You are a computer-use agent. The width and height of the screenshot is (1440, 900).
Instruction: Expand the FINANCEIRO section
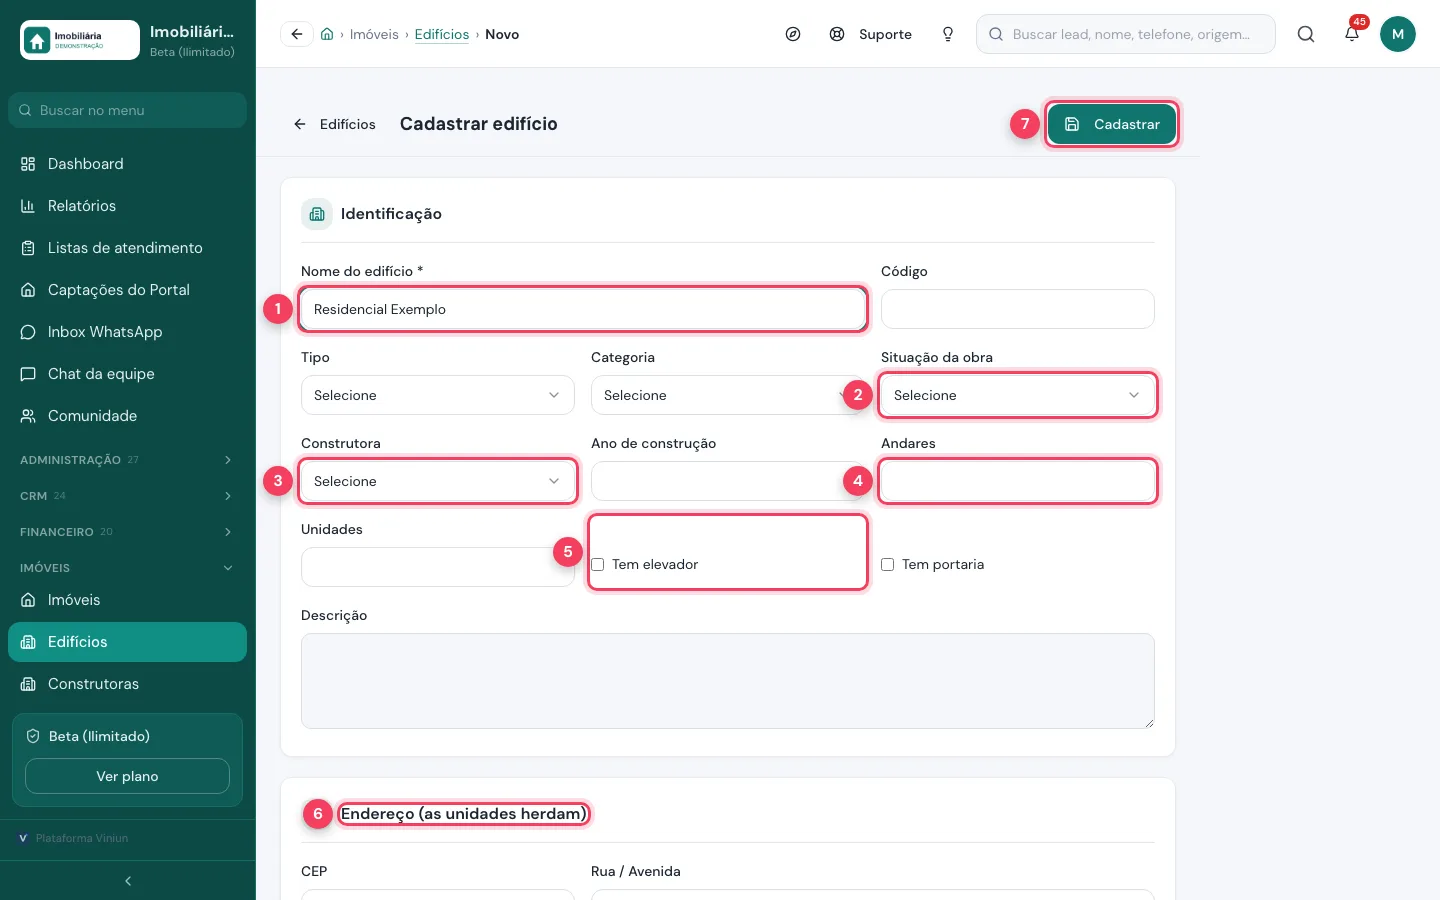(127, 532)
